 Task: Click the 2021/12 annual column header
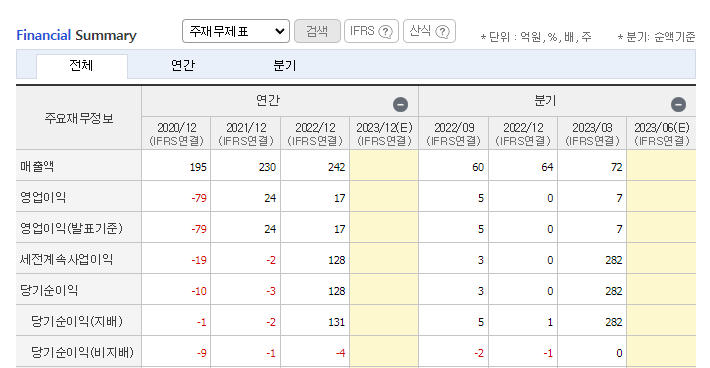pos(245,134)
